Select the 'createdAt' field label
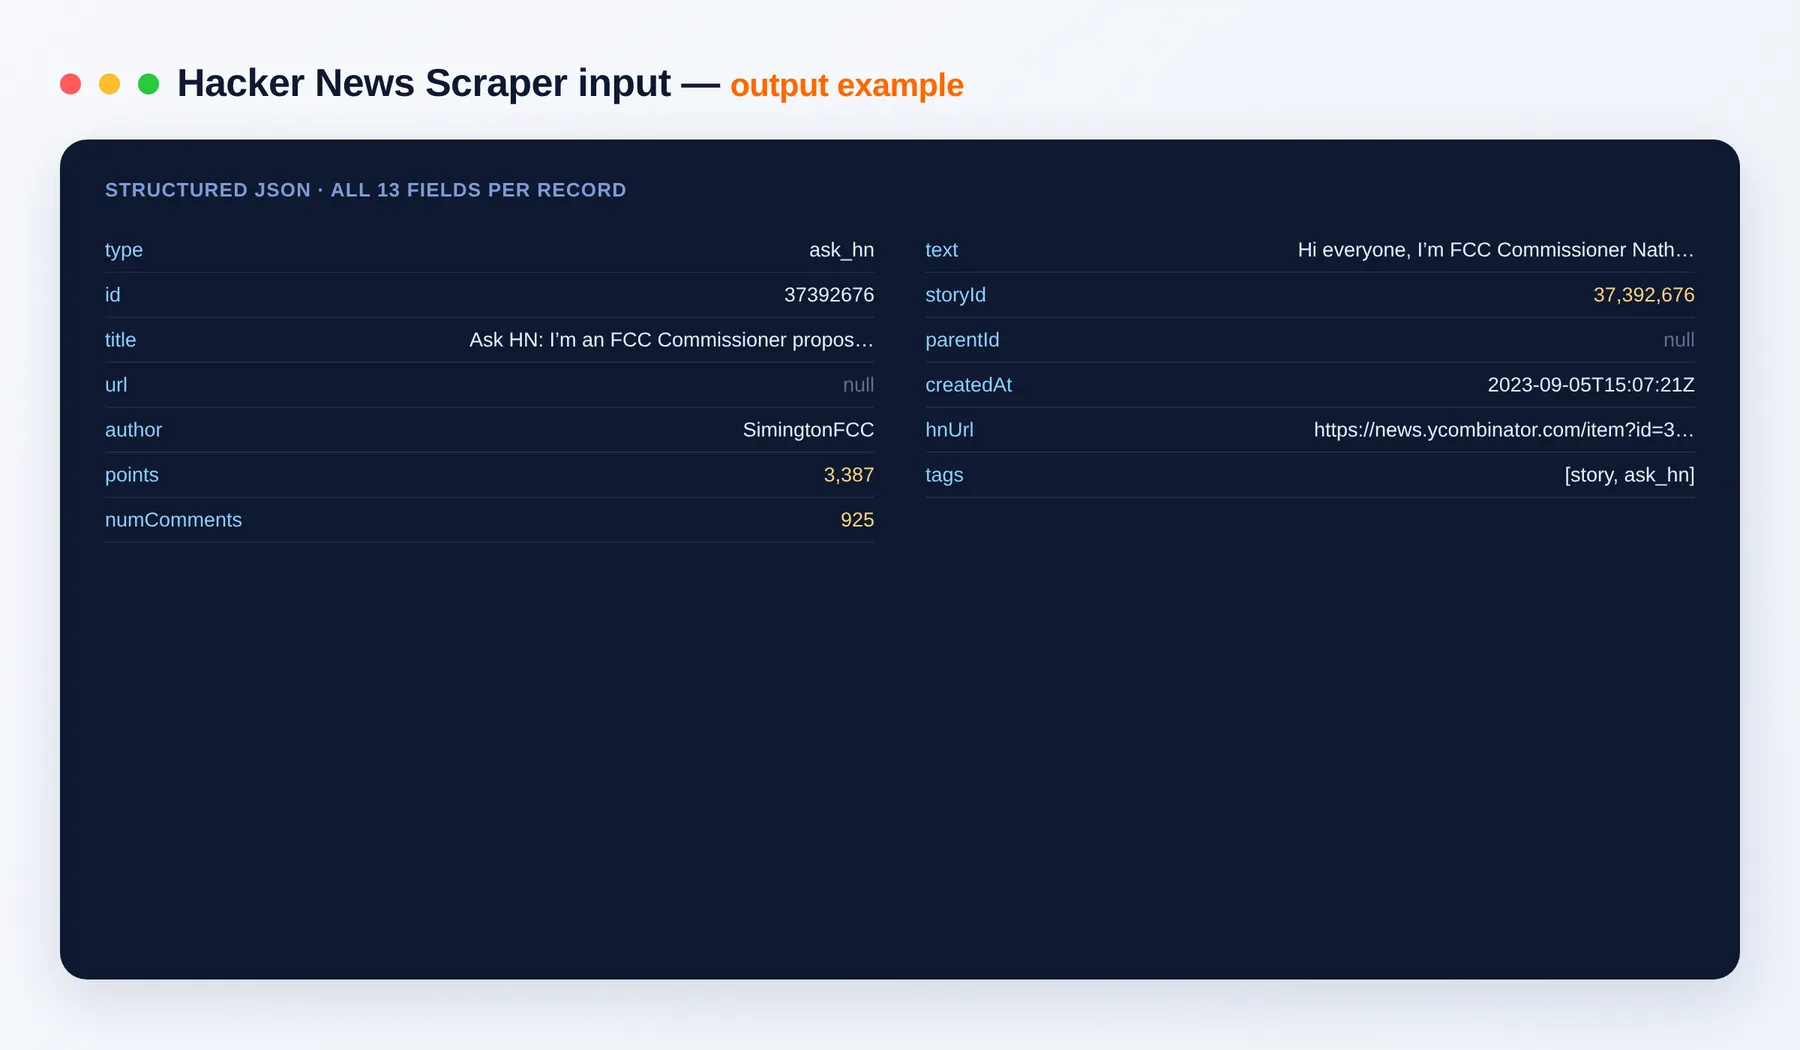The image size is (1800, 1050). point(969,385)
